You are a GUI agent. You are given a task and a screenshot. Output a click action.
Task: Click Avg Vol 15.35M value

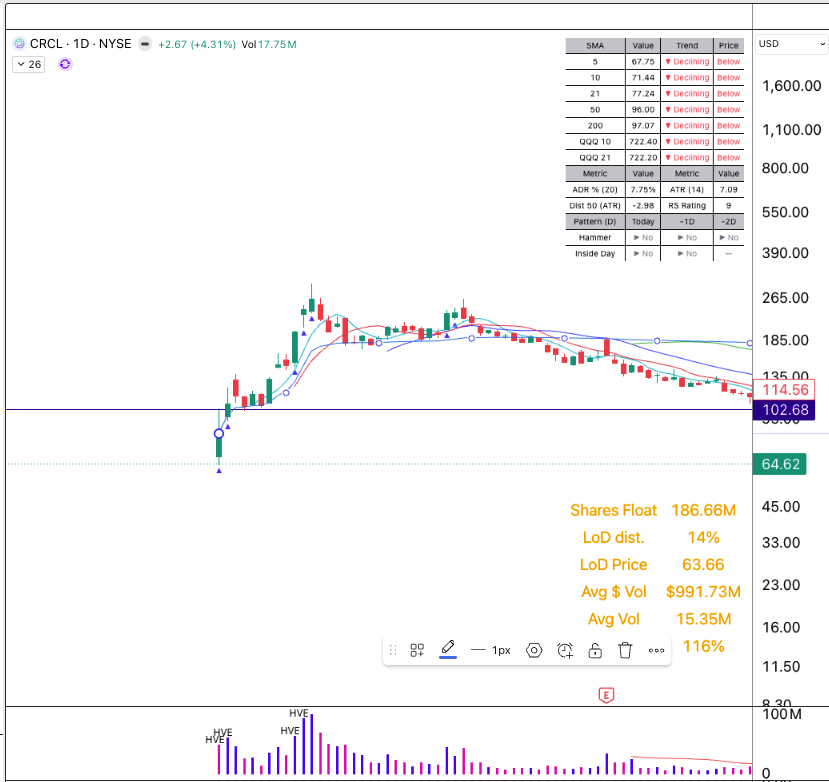(703, 619)
